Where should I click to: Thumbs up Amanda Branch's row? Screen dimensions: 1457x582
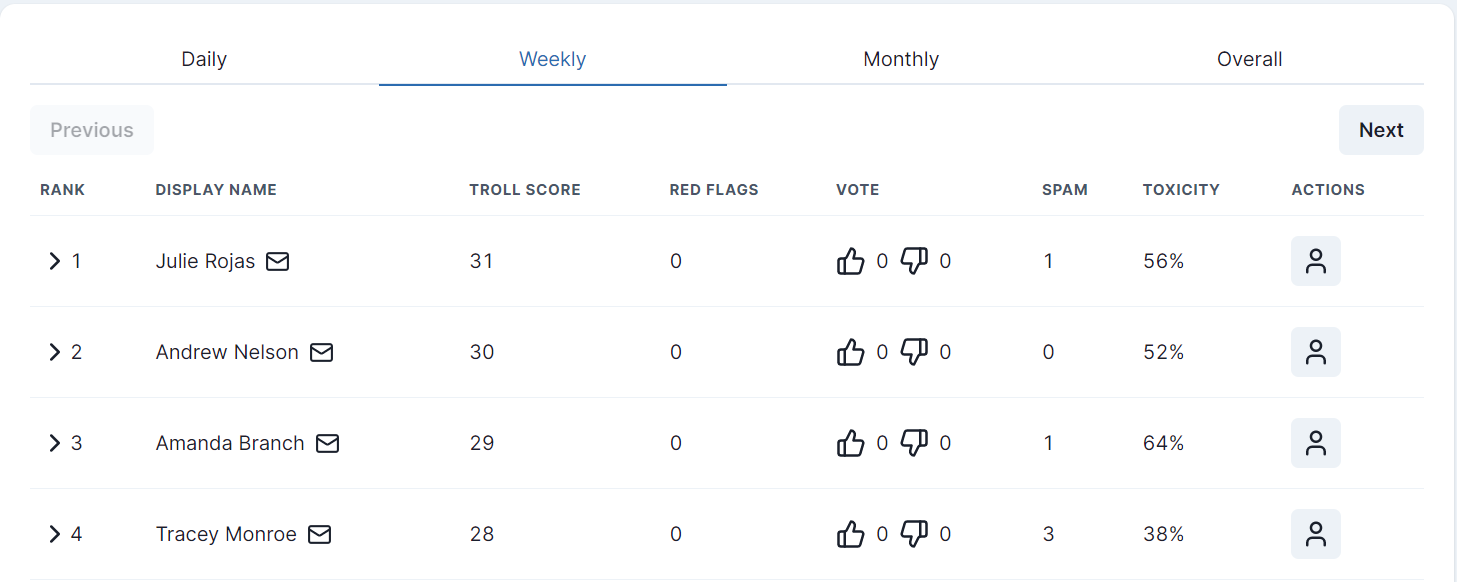(850, 443)
